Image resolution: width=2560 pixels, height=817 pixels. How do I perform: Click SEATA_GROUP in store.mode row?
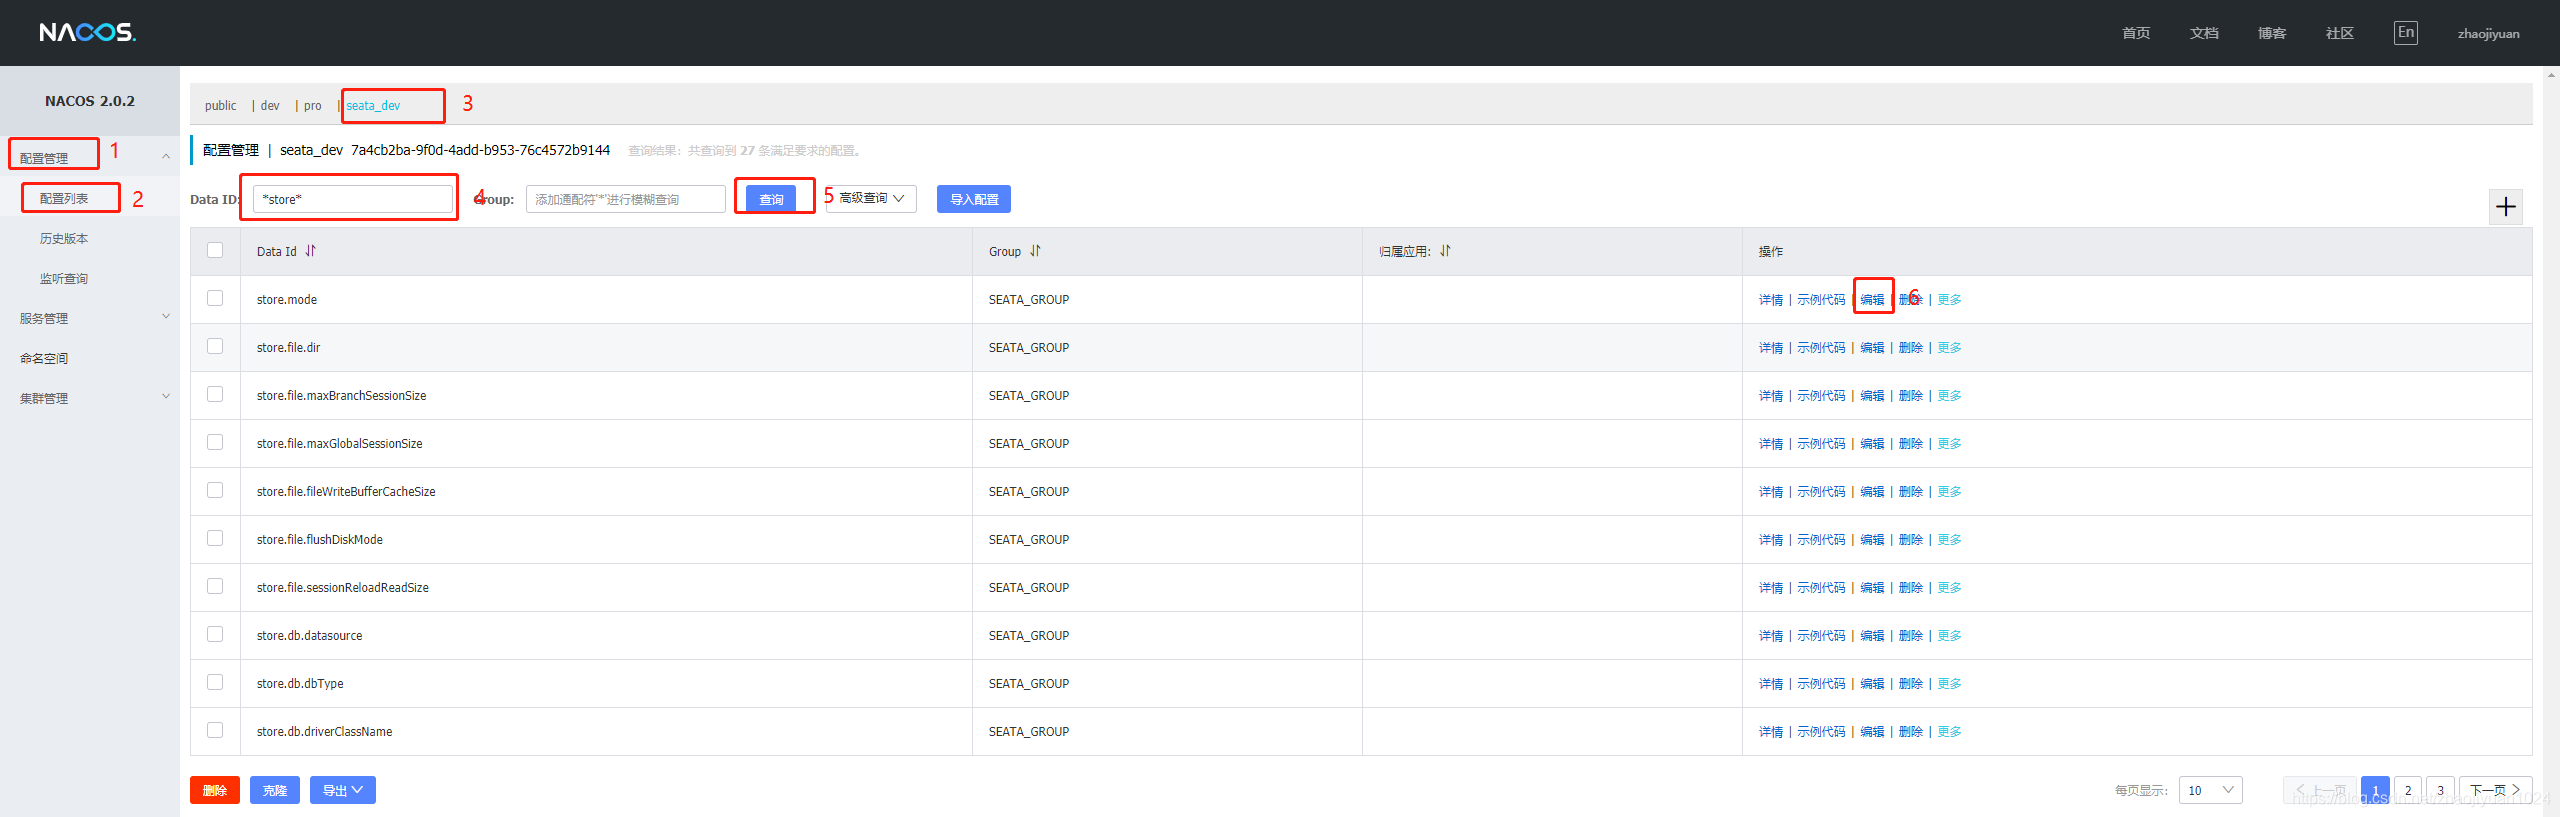(1029, 300)
